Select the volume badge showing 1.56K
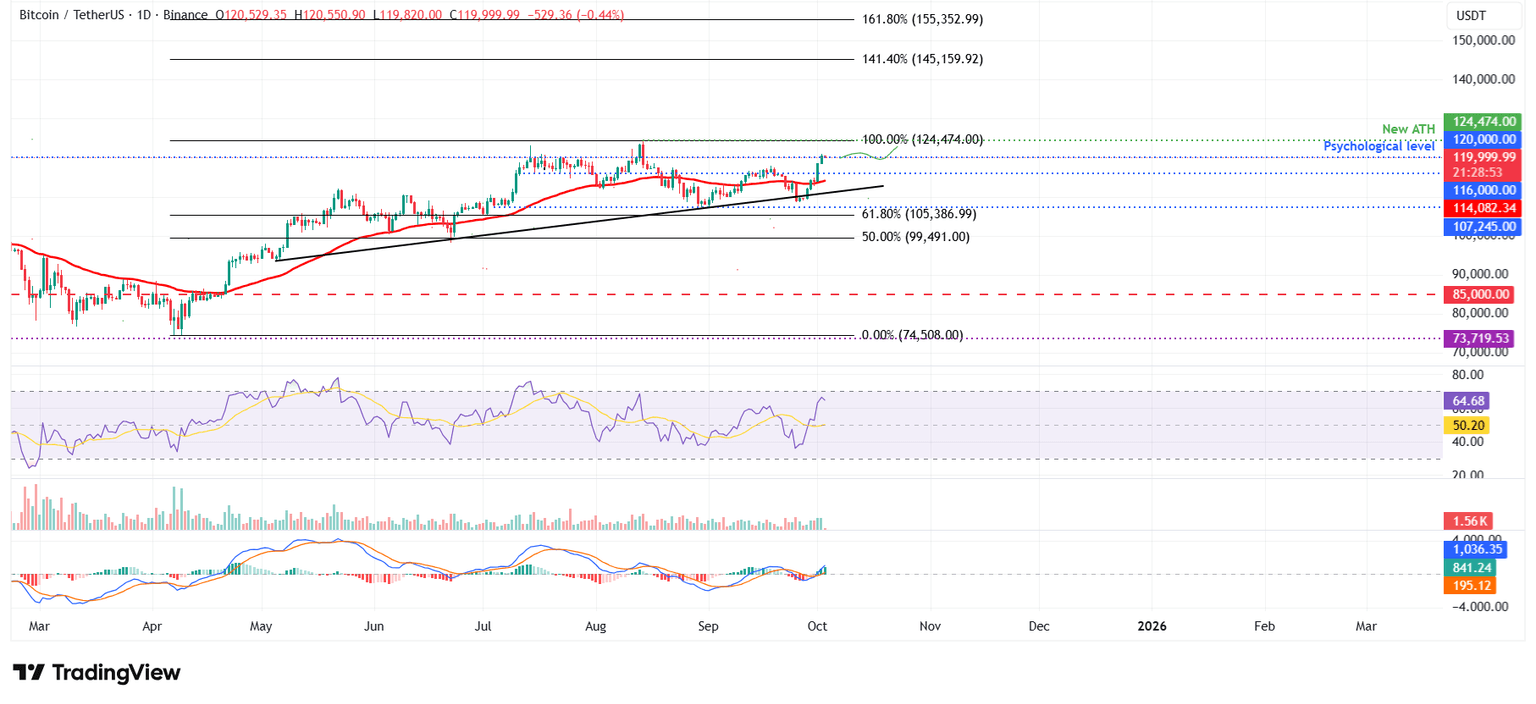This screenshot has width=1536, height=704. click(x=1470, y=521)
